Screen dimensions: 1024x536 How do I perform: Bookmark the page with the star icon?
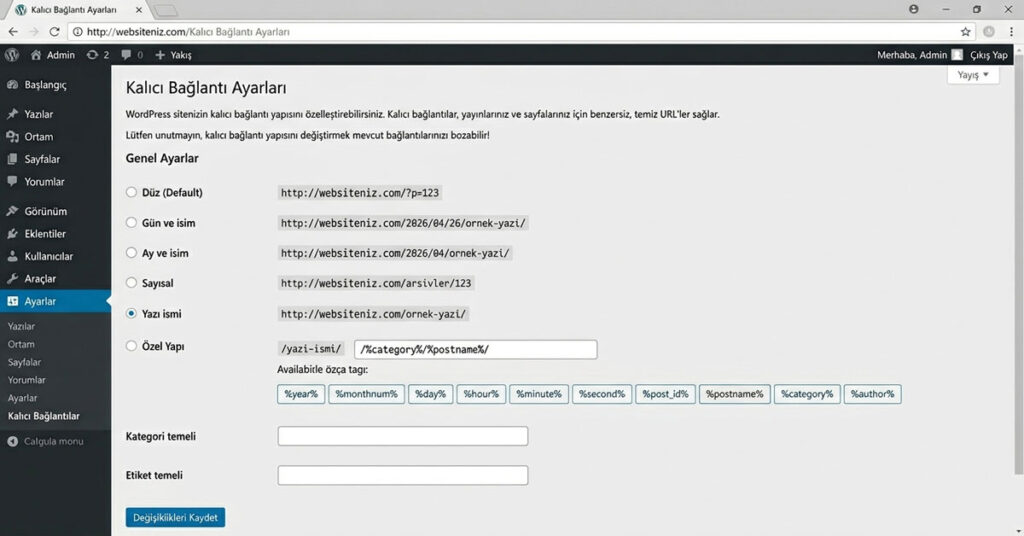click(x=965, y=31)
